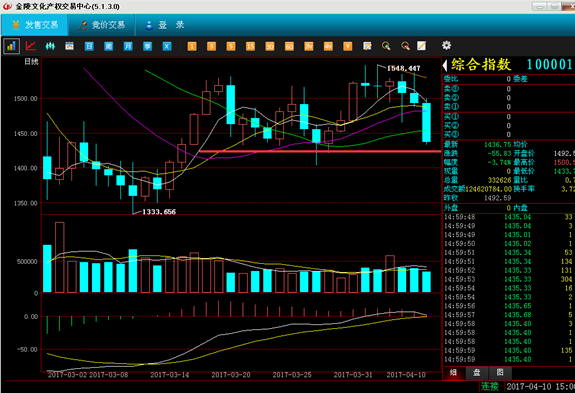Select the bar chart view icon
575x393 pixels.
[x=11, y=46]
